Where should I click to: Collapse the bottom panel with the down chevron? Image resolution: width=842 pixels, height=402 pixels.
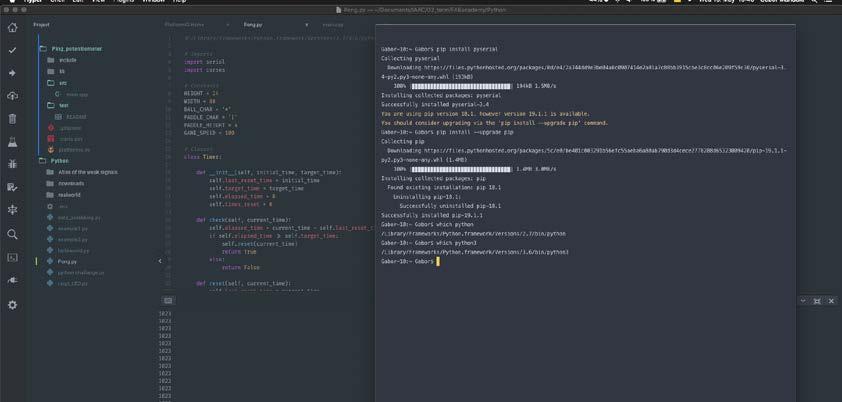(x=803, y=301)
